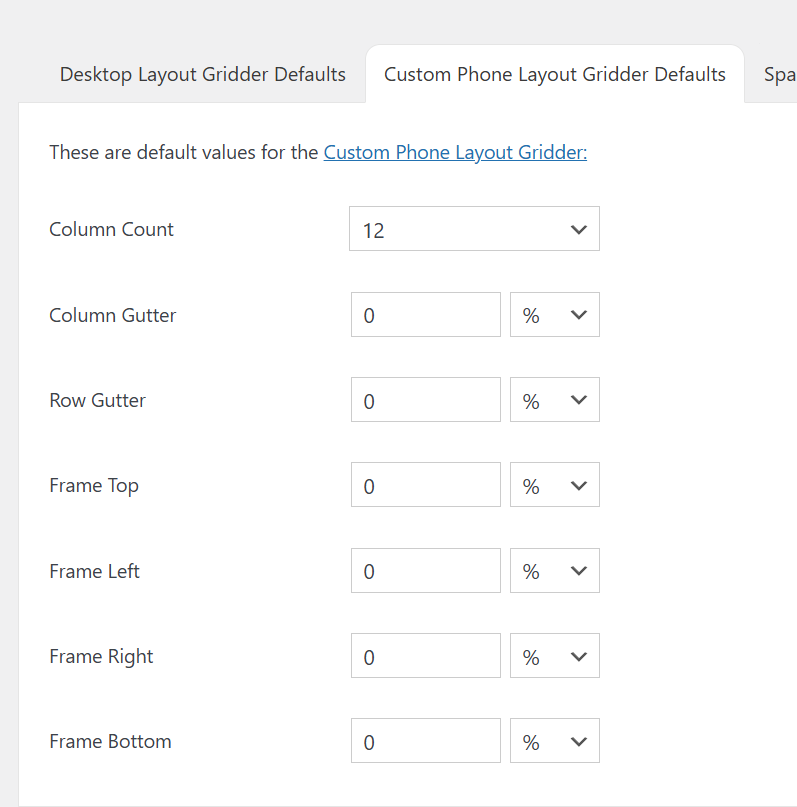Image resolution: width=797 pixels, height=807 pixels.
Task: Open the Column Count dropdown
Action: click(474, 229)
